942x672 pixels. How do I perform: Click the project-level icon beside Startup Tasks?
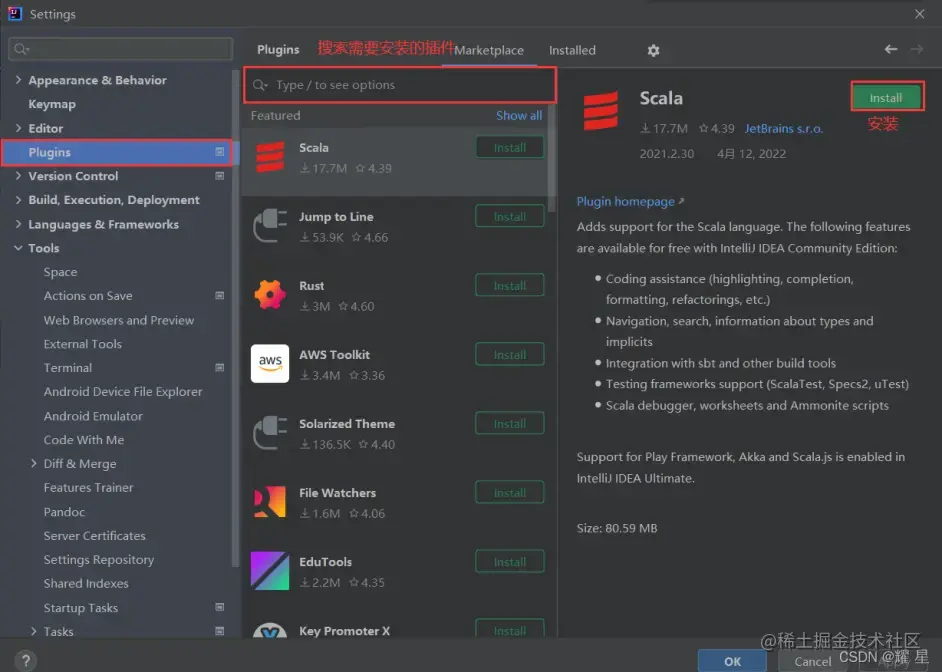(x=220, y=607)
